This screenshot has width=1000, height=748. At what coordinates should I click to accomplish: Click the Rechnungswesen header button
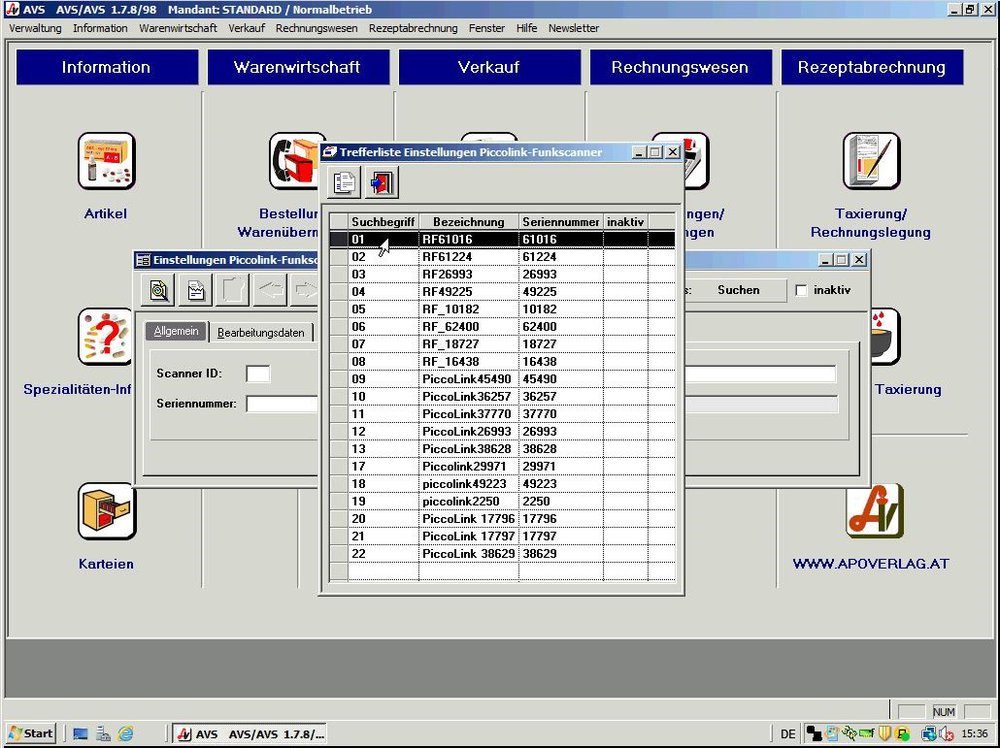click(680, 68)
